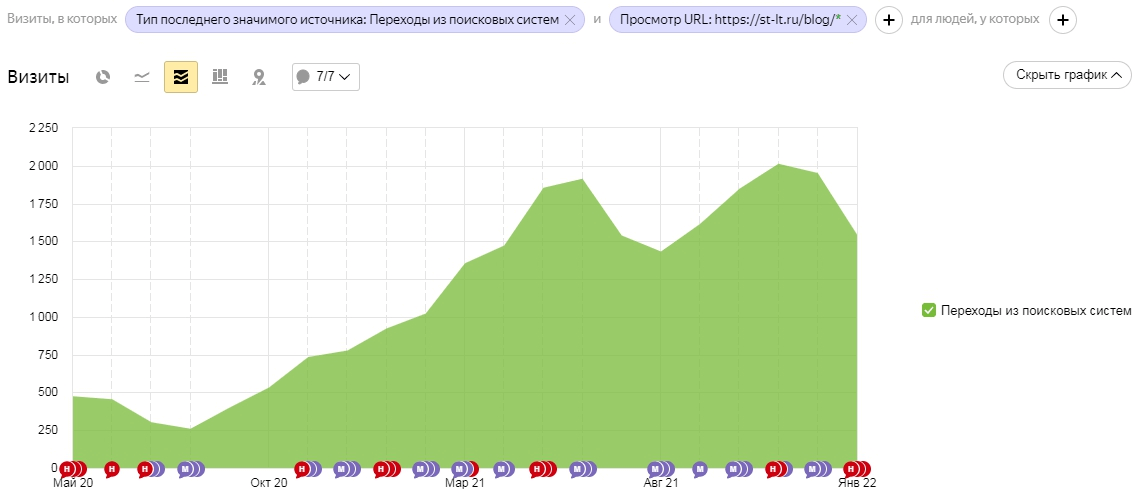This screenshot has height=499, width=1140.
Task: Remove the blog URL view filter
Action: 852,20
